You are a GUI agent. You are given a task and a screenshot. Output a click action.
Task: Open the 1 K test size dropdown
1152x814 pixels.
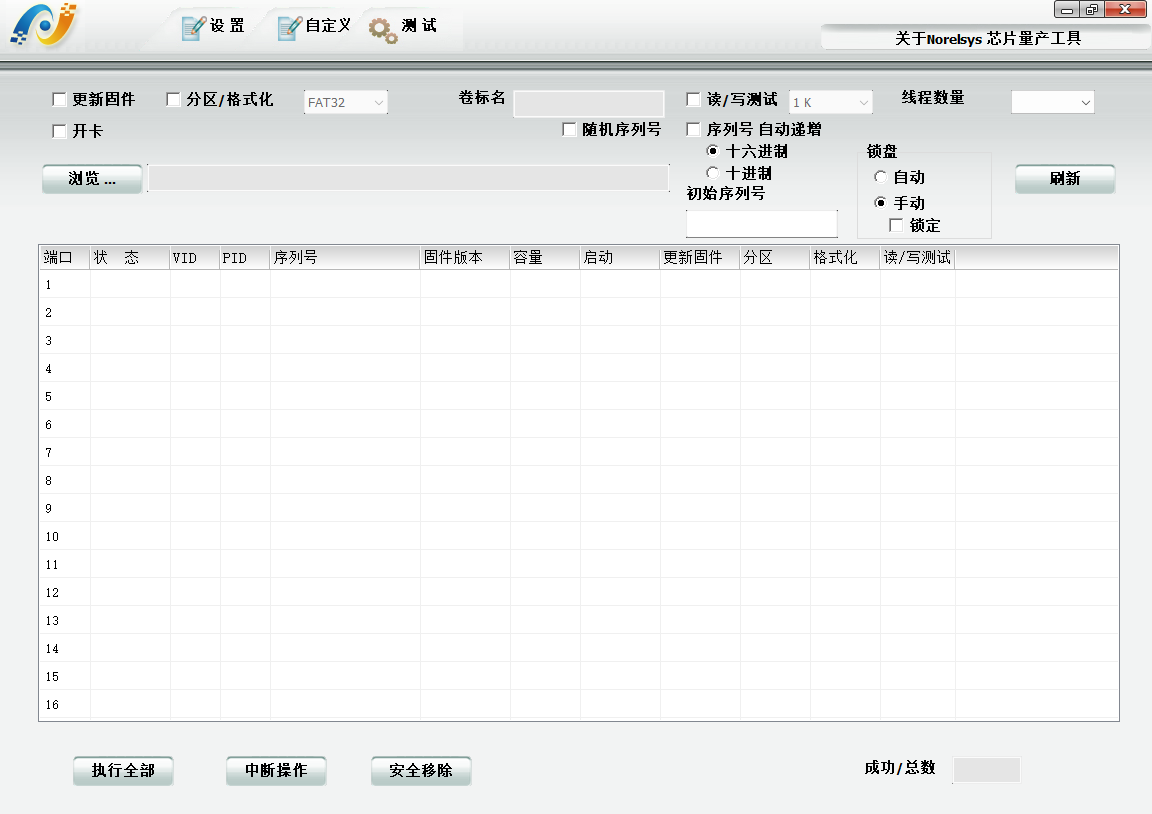pos(831,102)
